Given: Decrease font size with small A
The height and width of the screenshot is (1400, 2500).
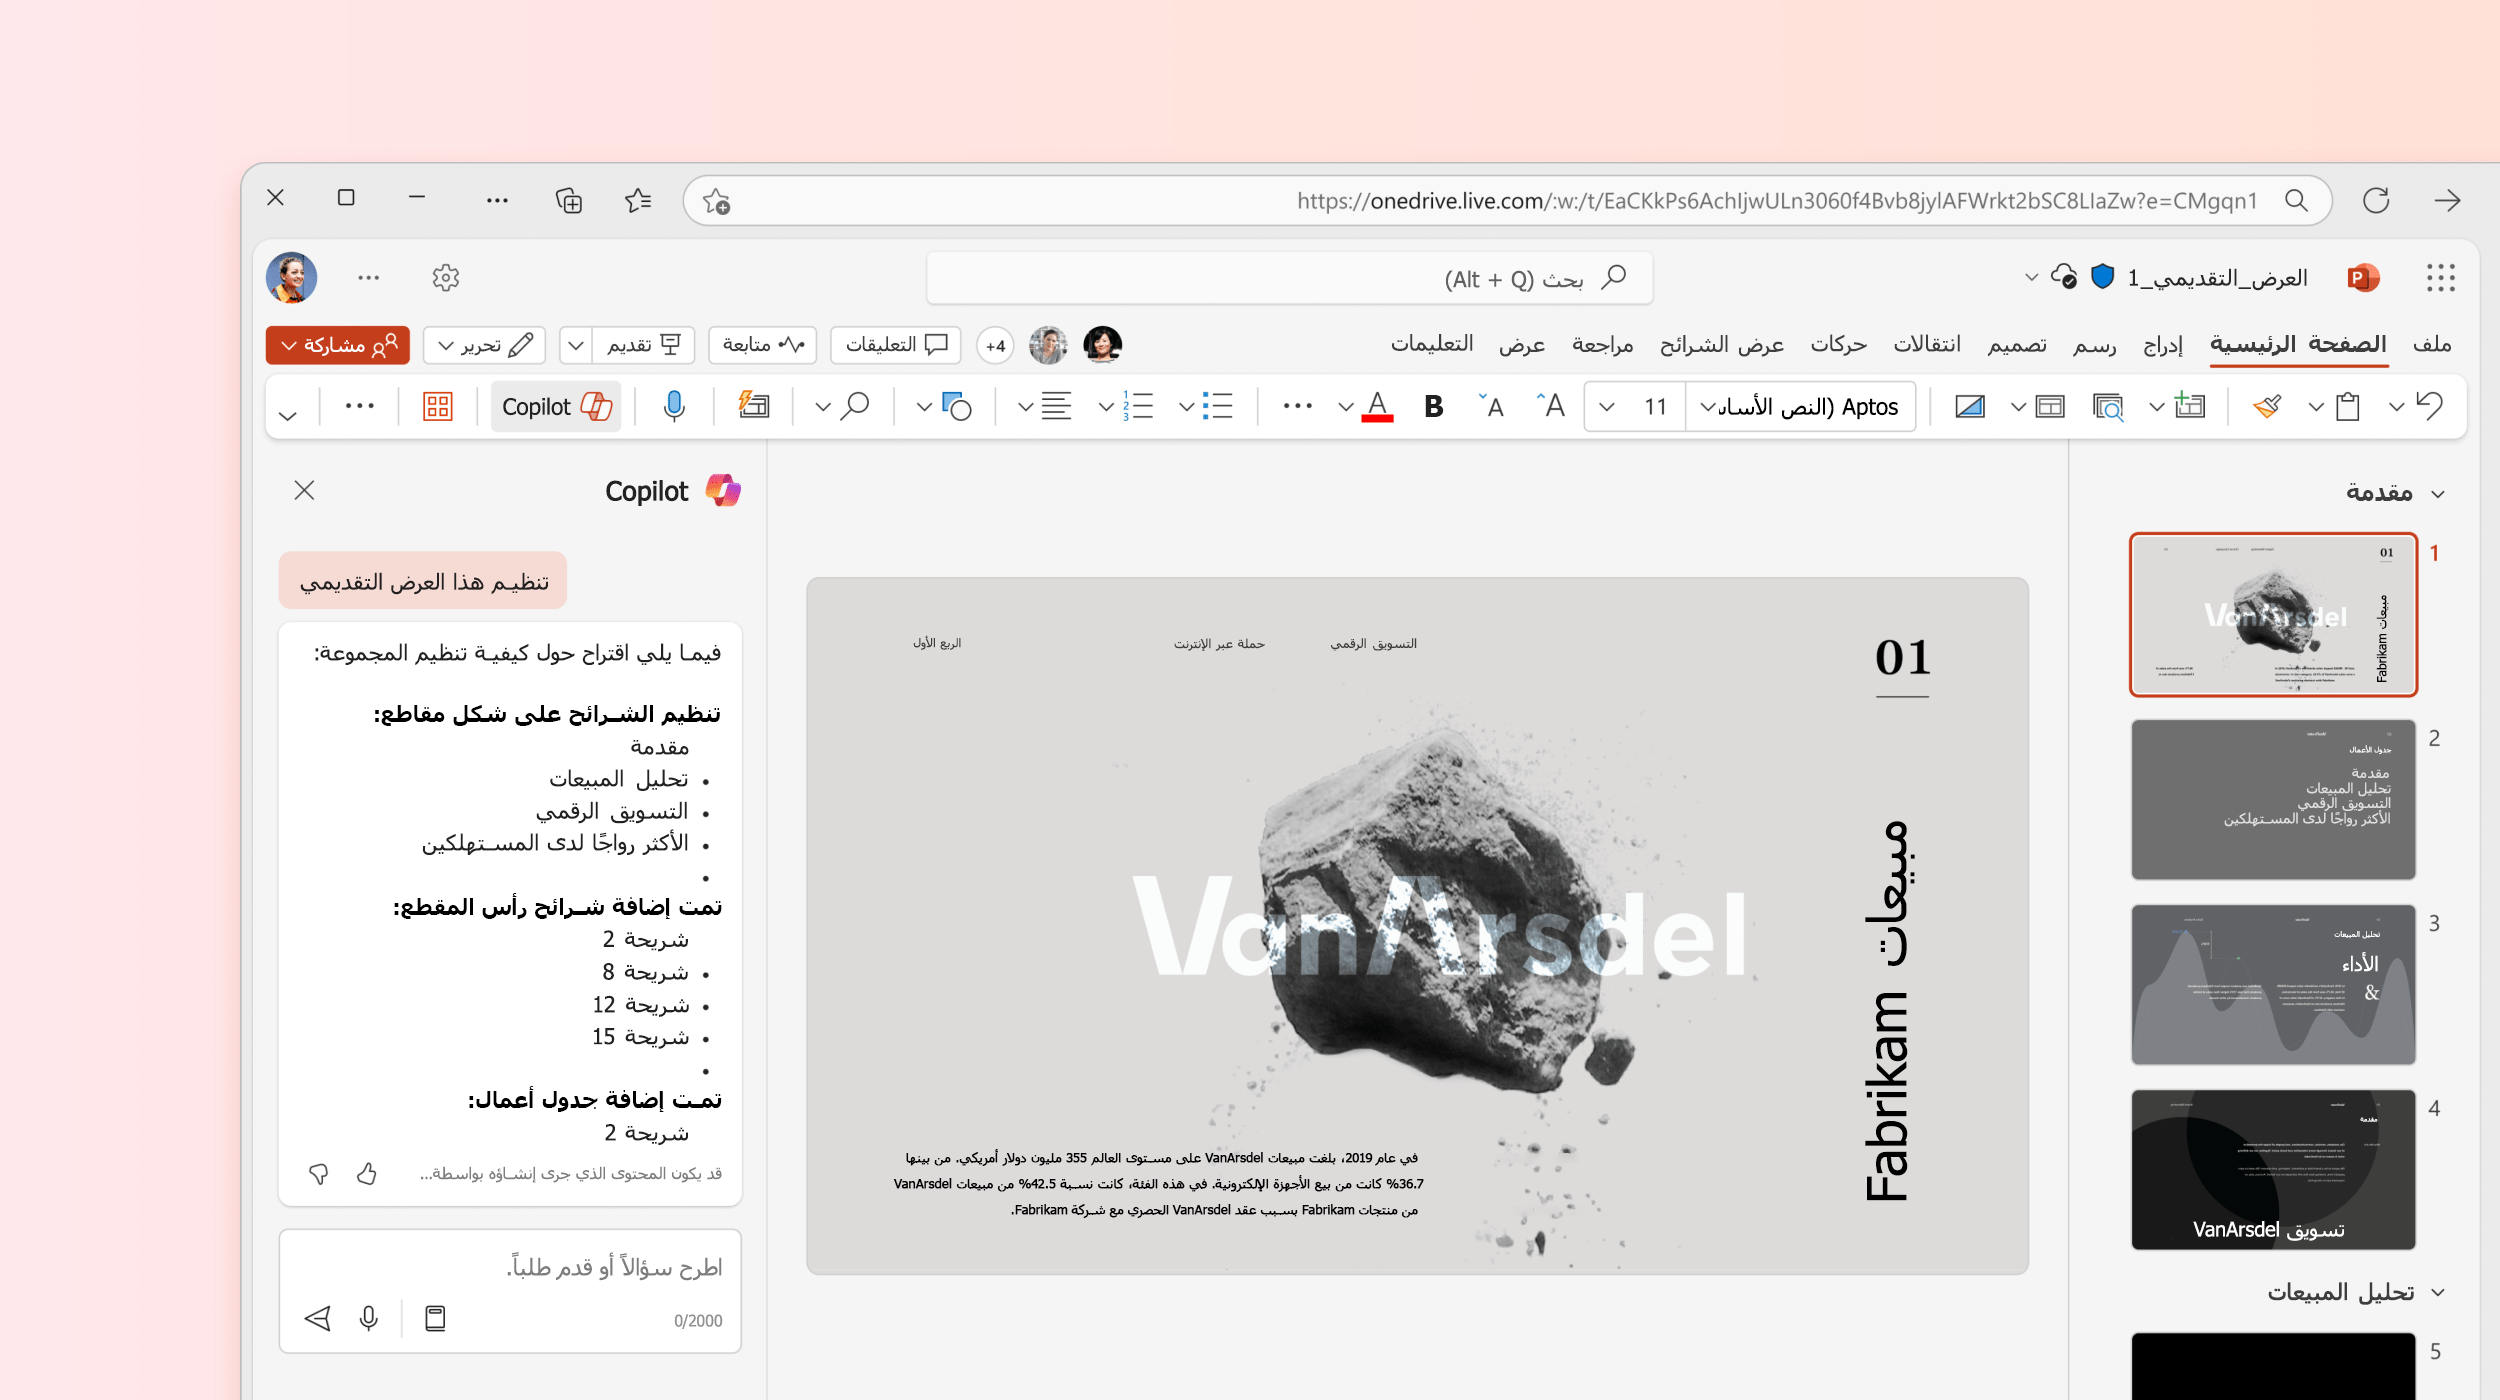Looking at the screenshot, I should click(1491, 406).
